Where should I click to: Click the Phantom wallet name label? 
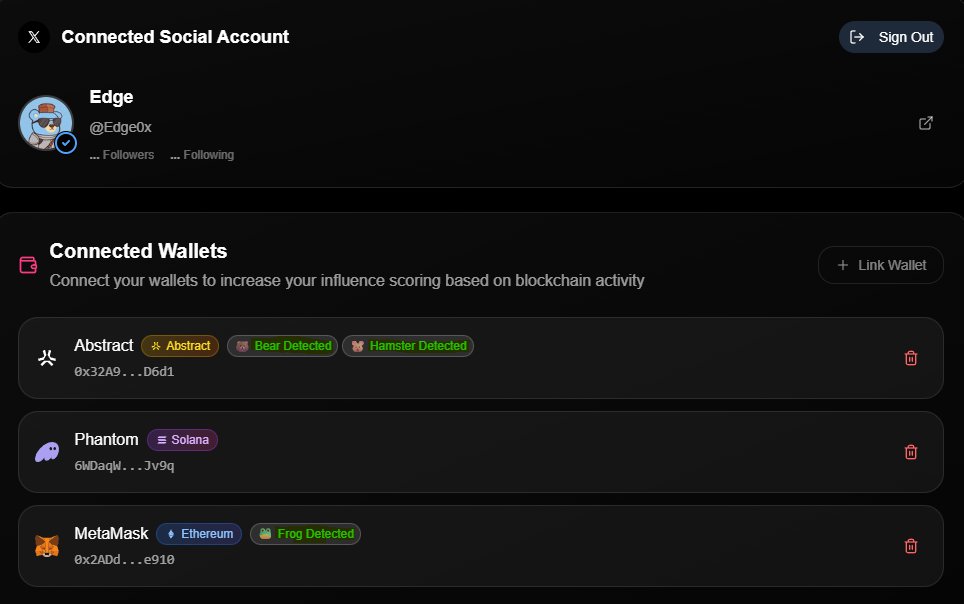coord(106,440)
